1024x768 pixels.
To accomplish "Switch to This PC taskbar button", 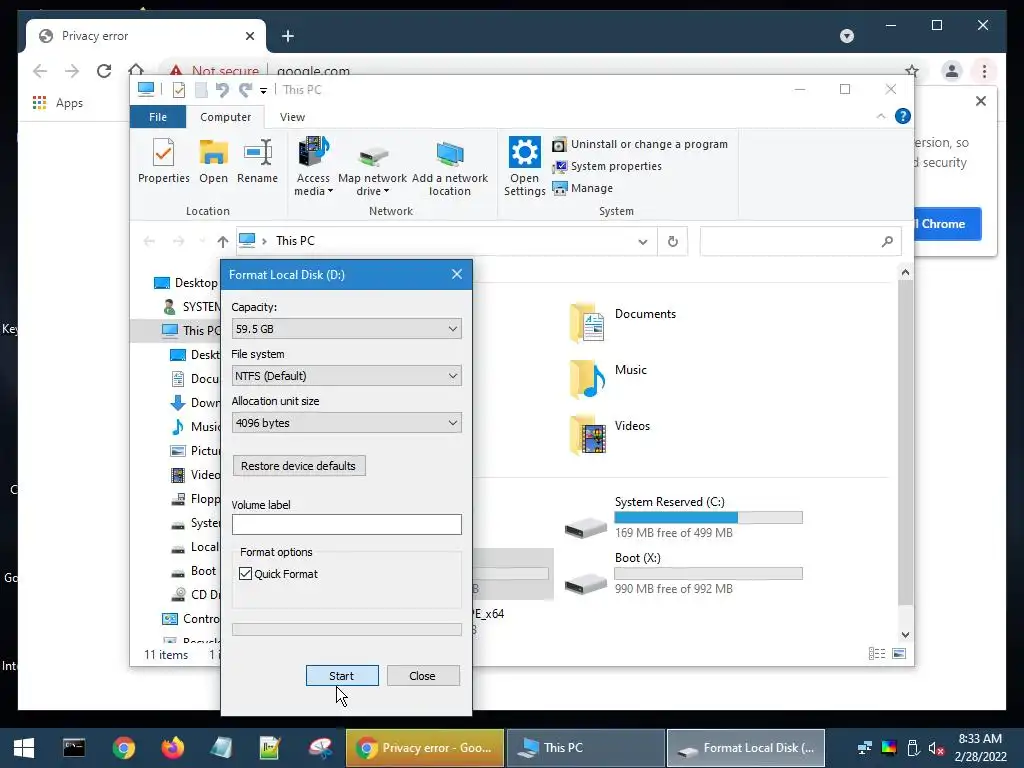I will coord(585,748).
